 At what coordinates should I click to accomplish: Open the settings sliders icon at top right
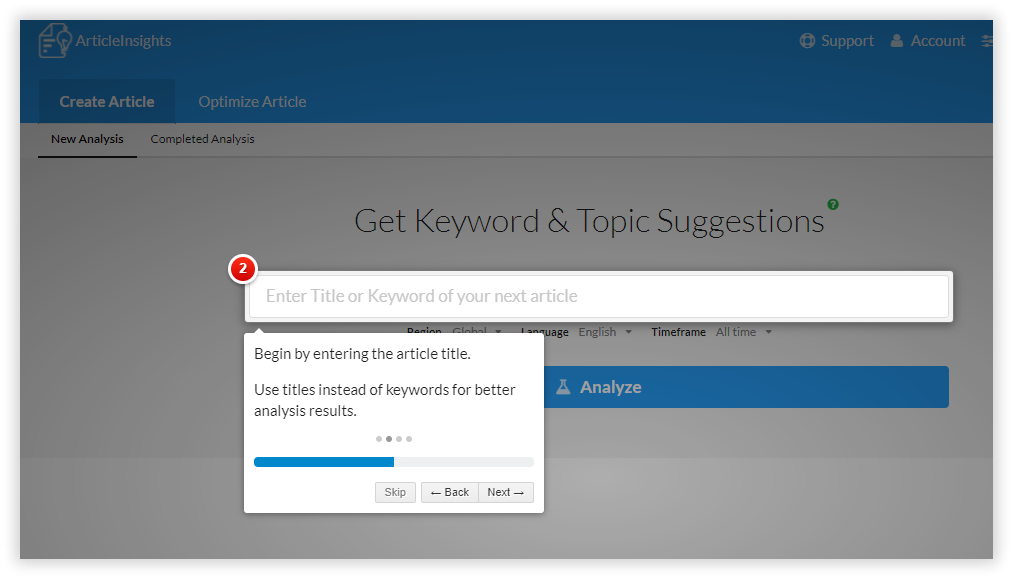[x=987, y=41]
